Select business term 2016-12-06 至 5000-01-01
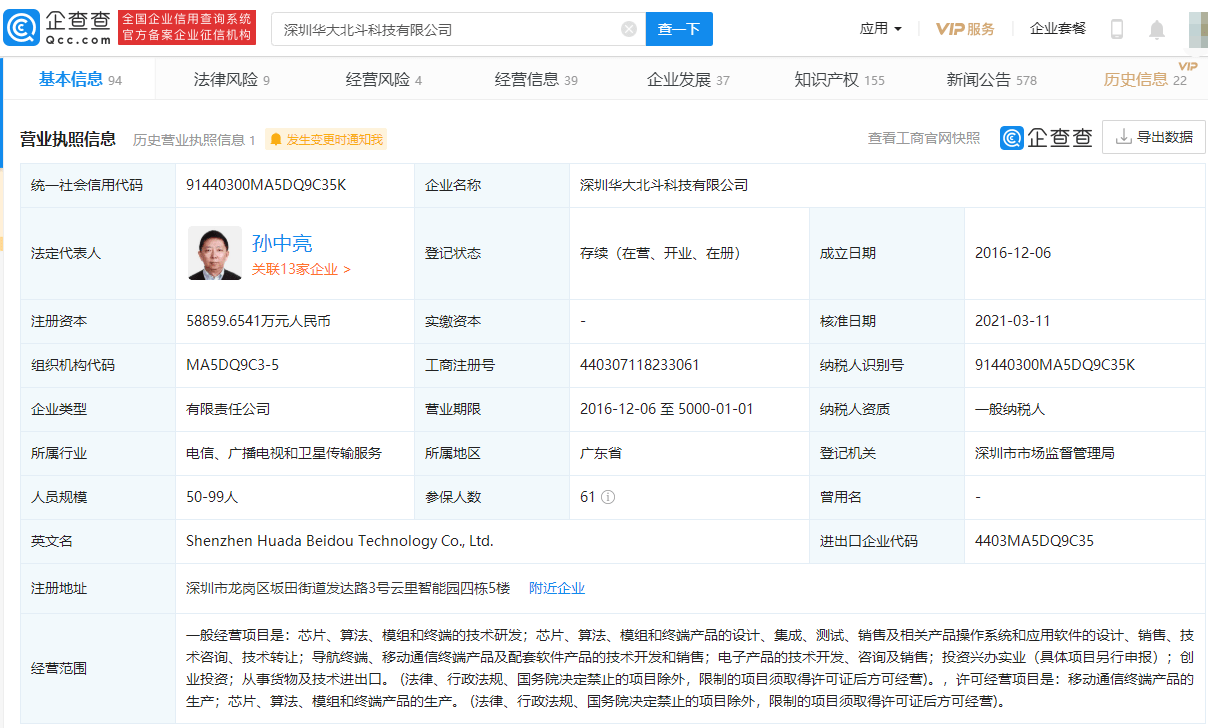This screenshot has height=728, width=1208. point(667,409)
